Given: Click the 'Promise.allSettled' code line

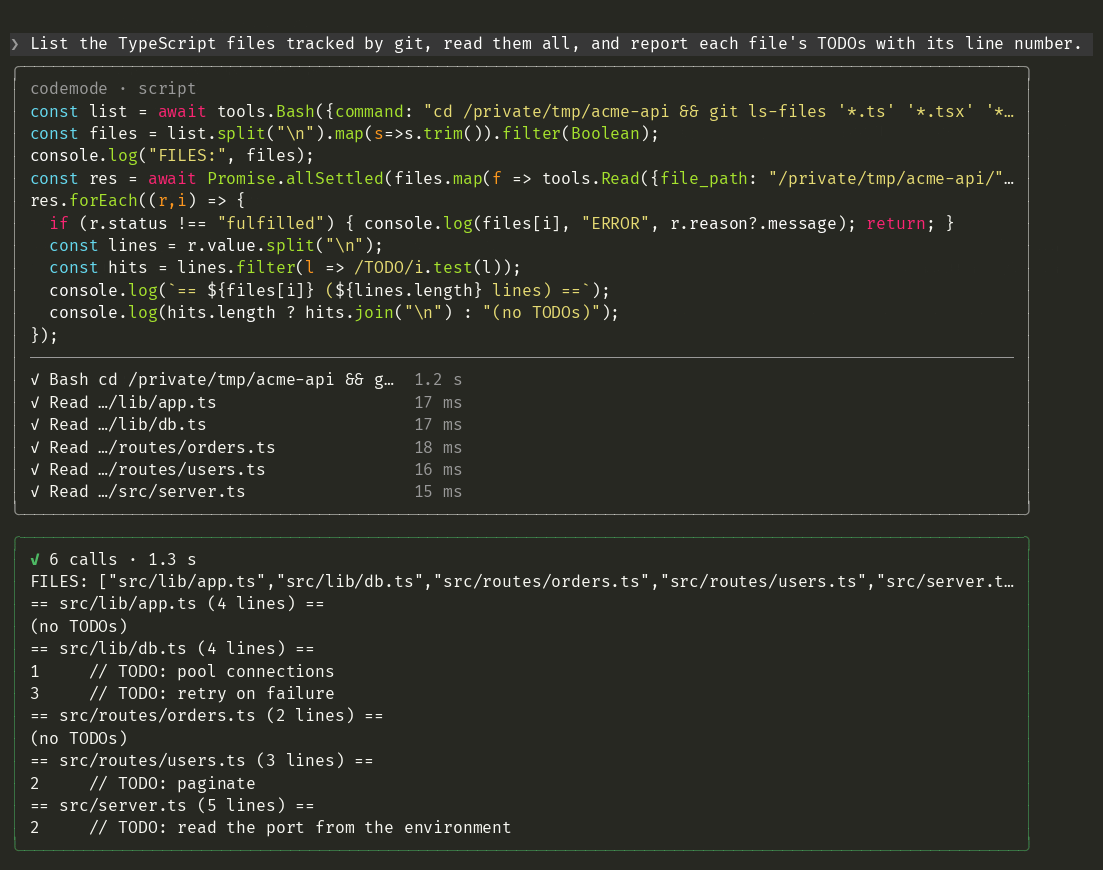Looking at the screenshot, I should click(x=522, y=179).
